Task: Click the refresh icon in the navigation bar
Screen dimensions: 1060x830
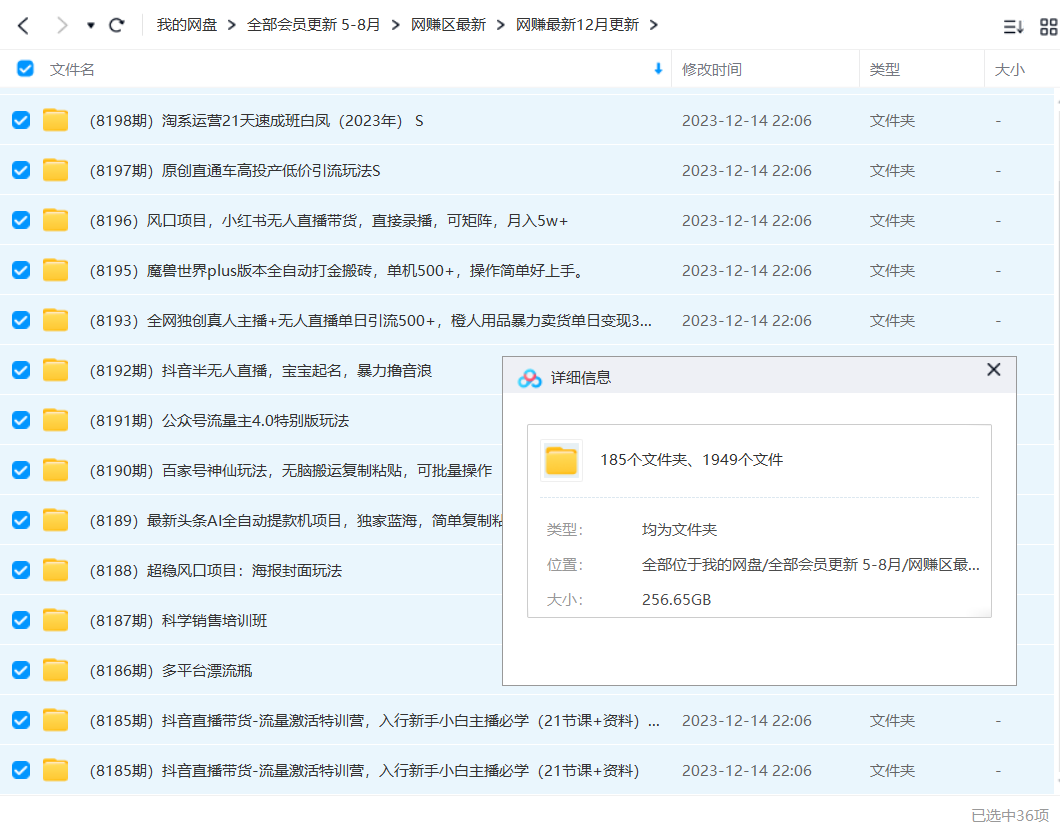Action: tap(117, 25)
